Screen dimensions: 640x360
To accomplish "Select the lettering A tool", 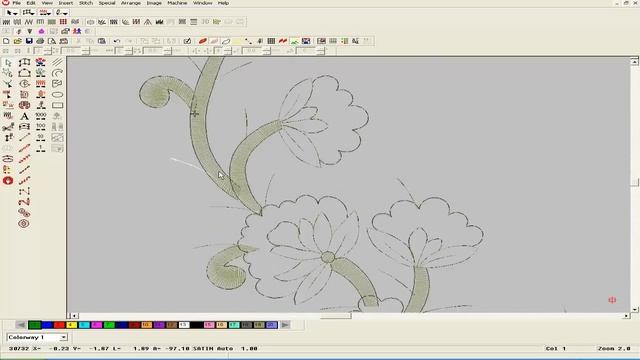I will click(24, 116).
